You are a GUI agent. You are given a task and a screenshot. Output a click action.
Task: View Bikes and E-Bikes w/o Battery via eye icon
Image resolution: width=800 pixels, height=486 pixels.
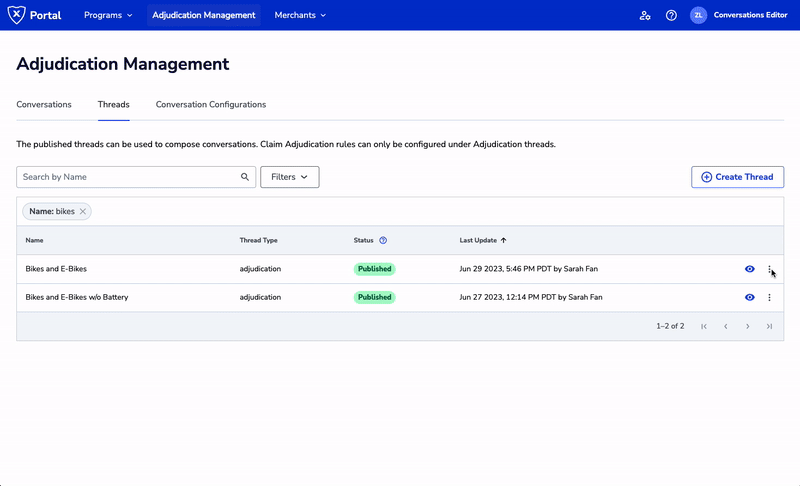pyautogui.click(x=749, y=297)
